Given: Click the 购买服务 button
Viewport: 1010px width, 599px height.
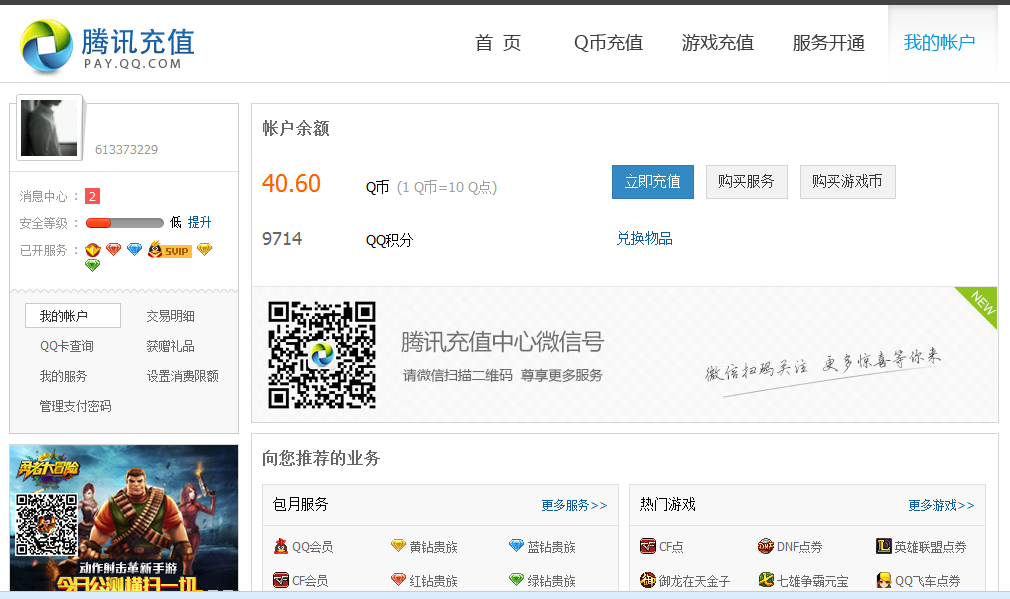Looking at the screenshot, I should (x=747, y=182).
